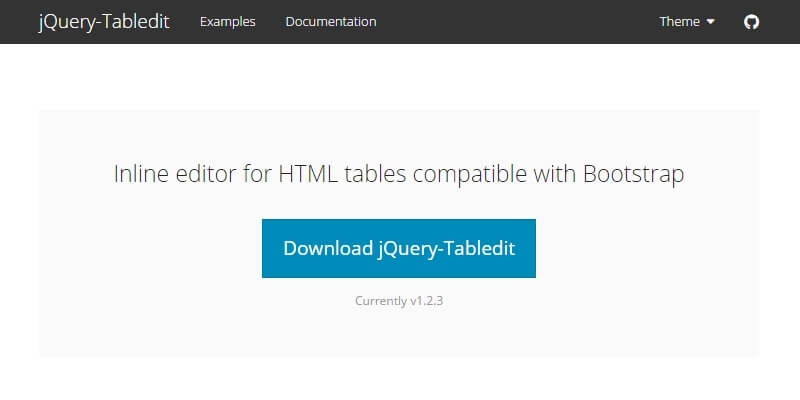Click empty gray area right of Download button
The height and width of the screenshot is (400, 800).
[x=650, y=248]
